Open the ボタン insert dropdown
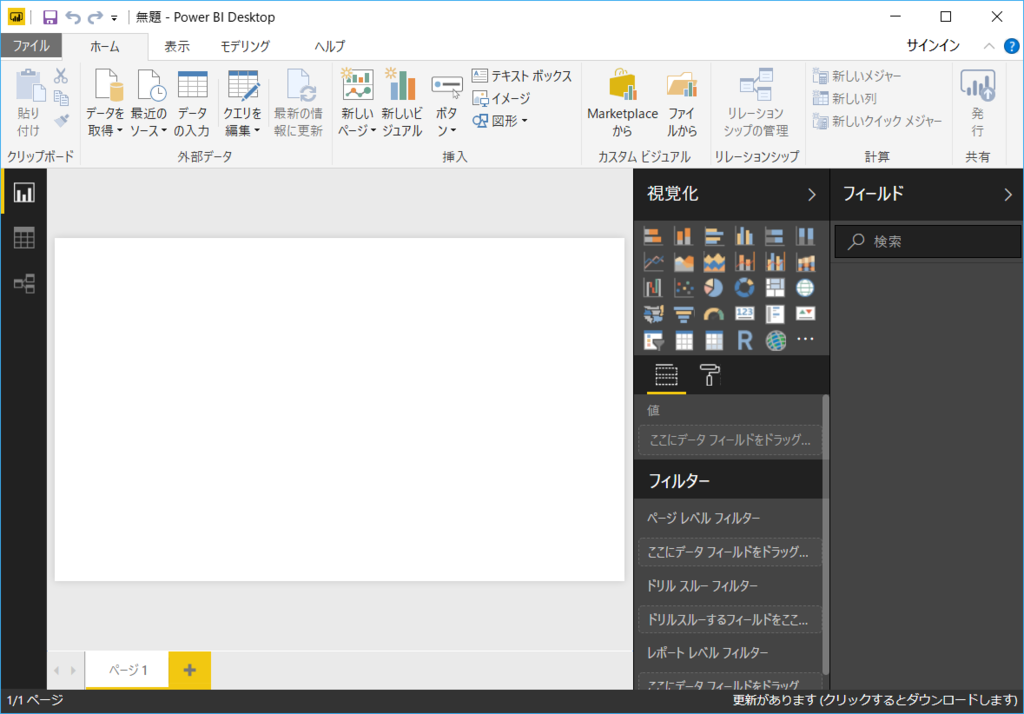This screenshot has height=714, width=1024. [447, 103]
